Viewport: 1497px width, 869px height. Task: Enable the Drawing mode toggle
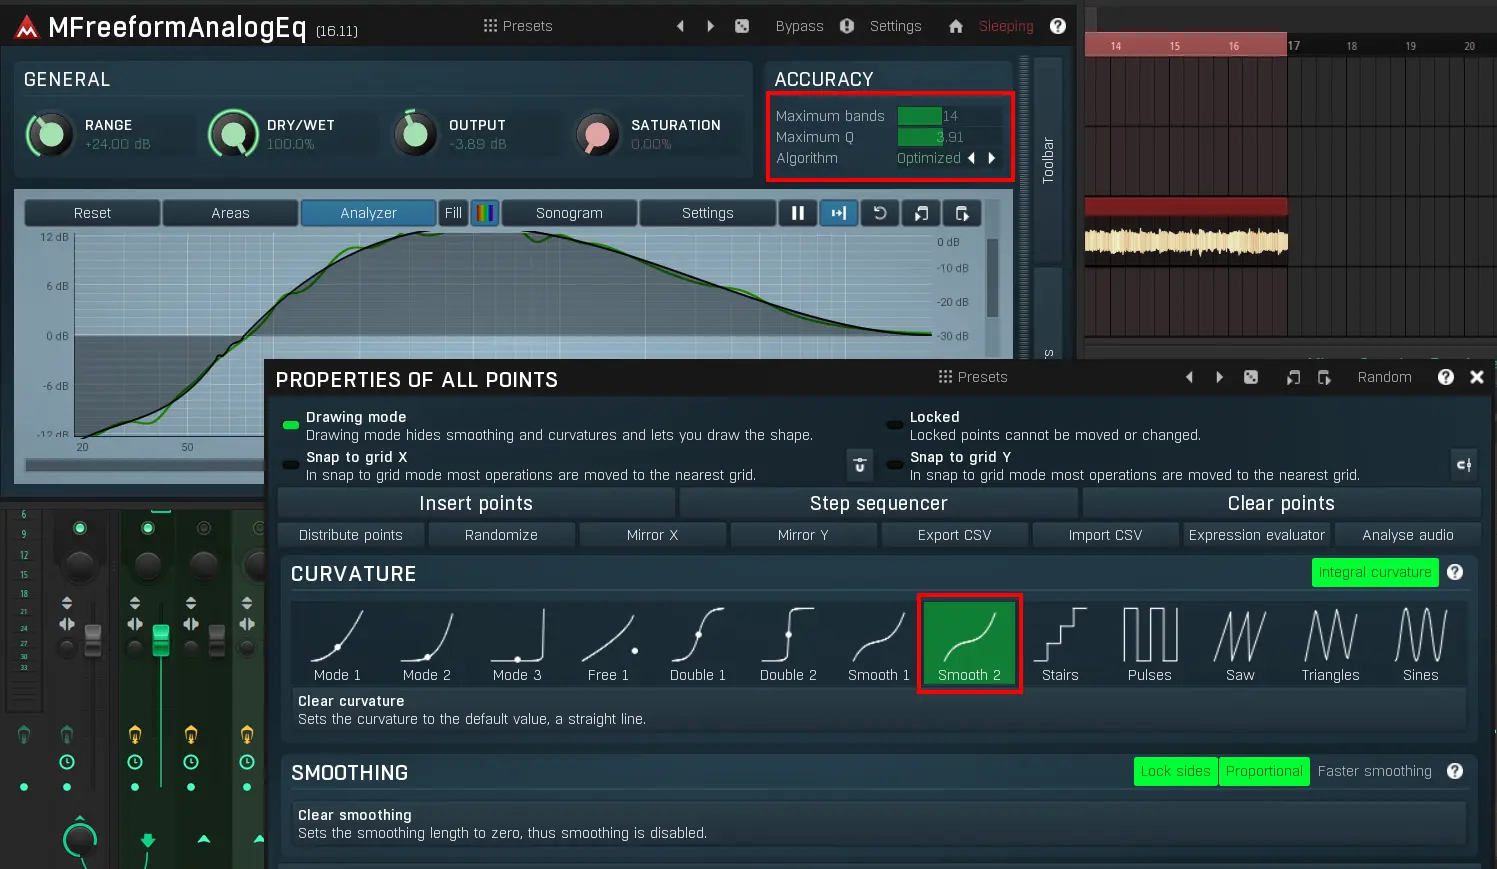tap(291, 425)
